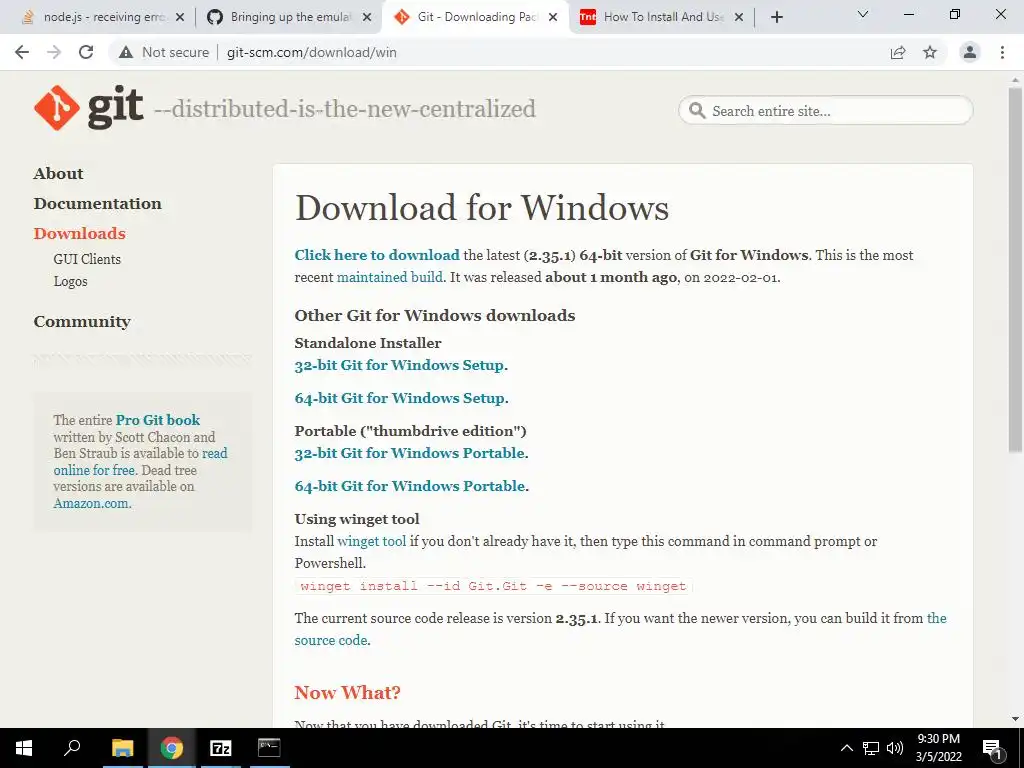Image resolution: width=1024 pixels, height=768 pixels.
Task: Download 32-bit Git for Windows Setup
Action: [x=399, y=365]
